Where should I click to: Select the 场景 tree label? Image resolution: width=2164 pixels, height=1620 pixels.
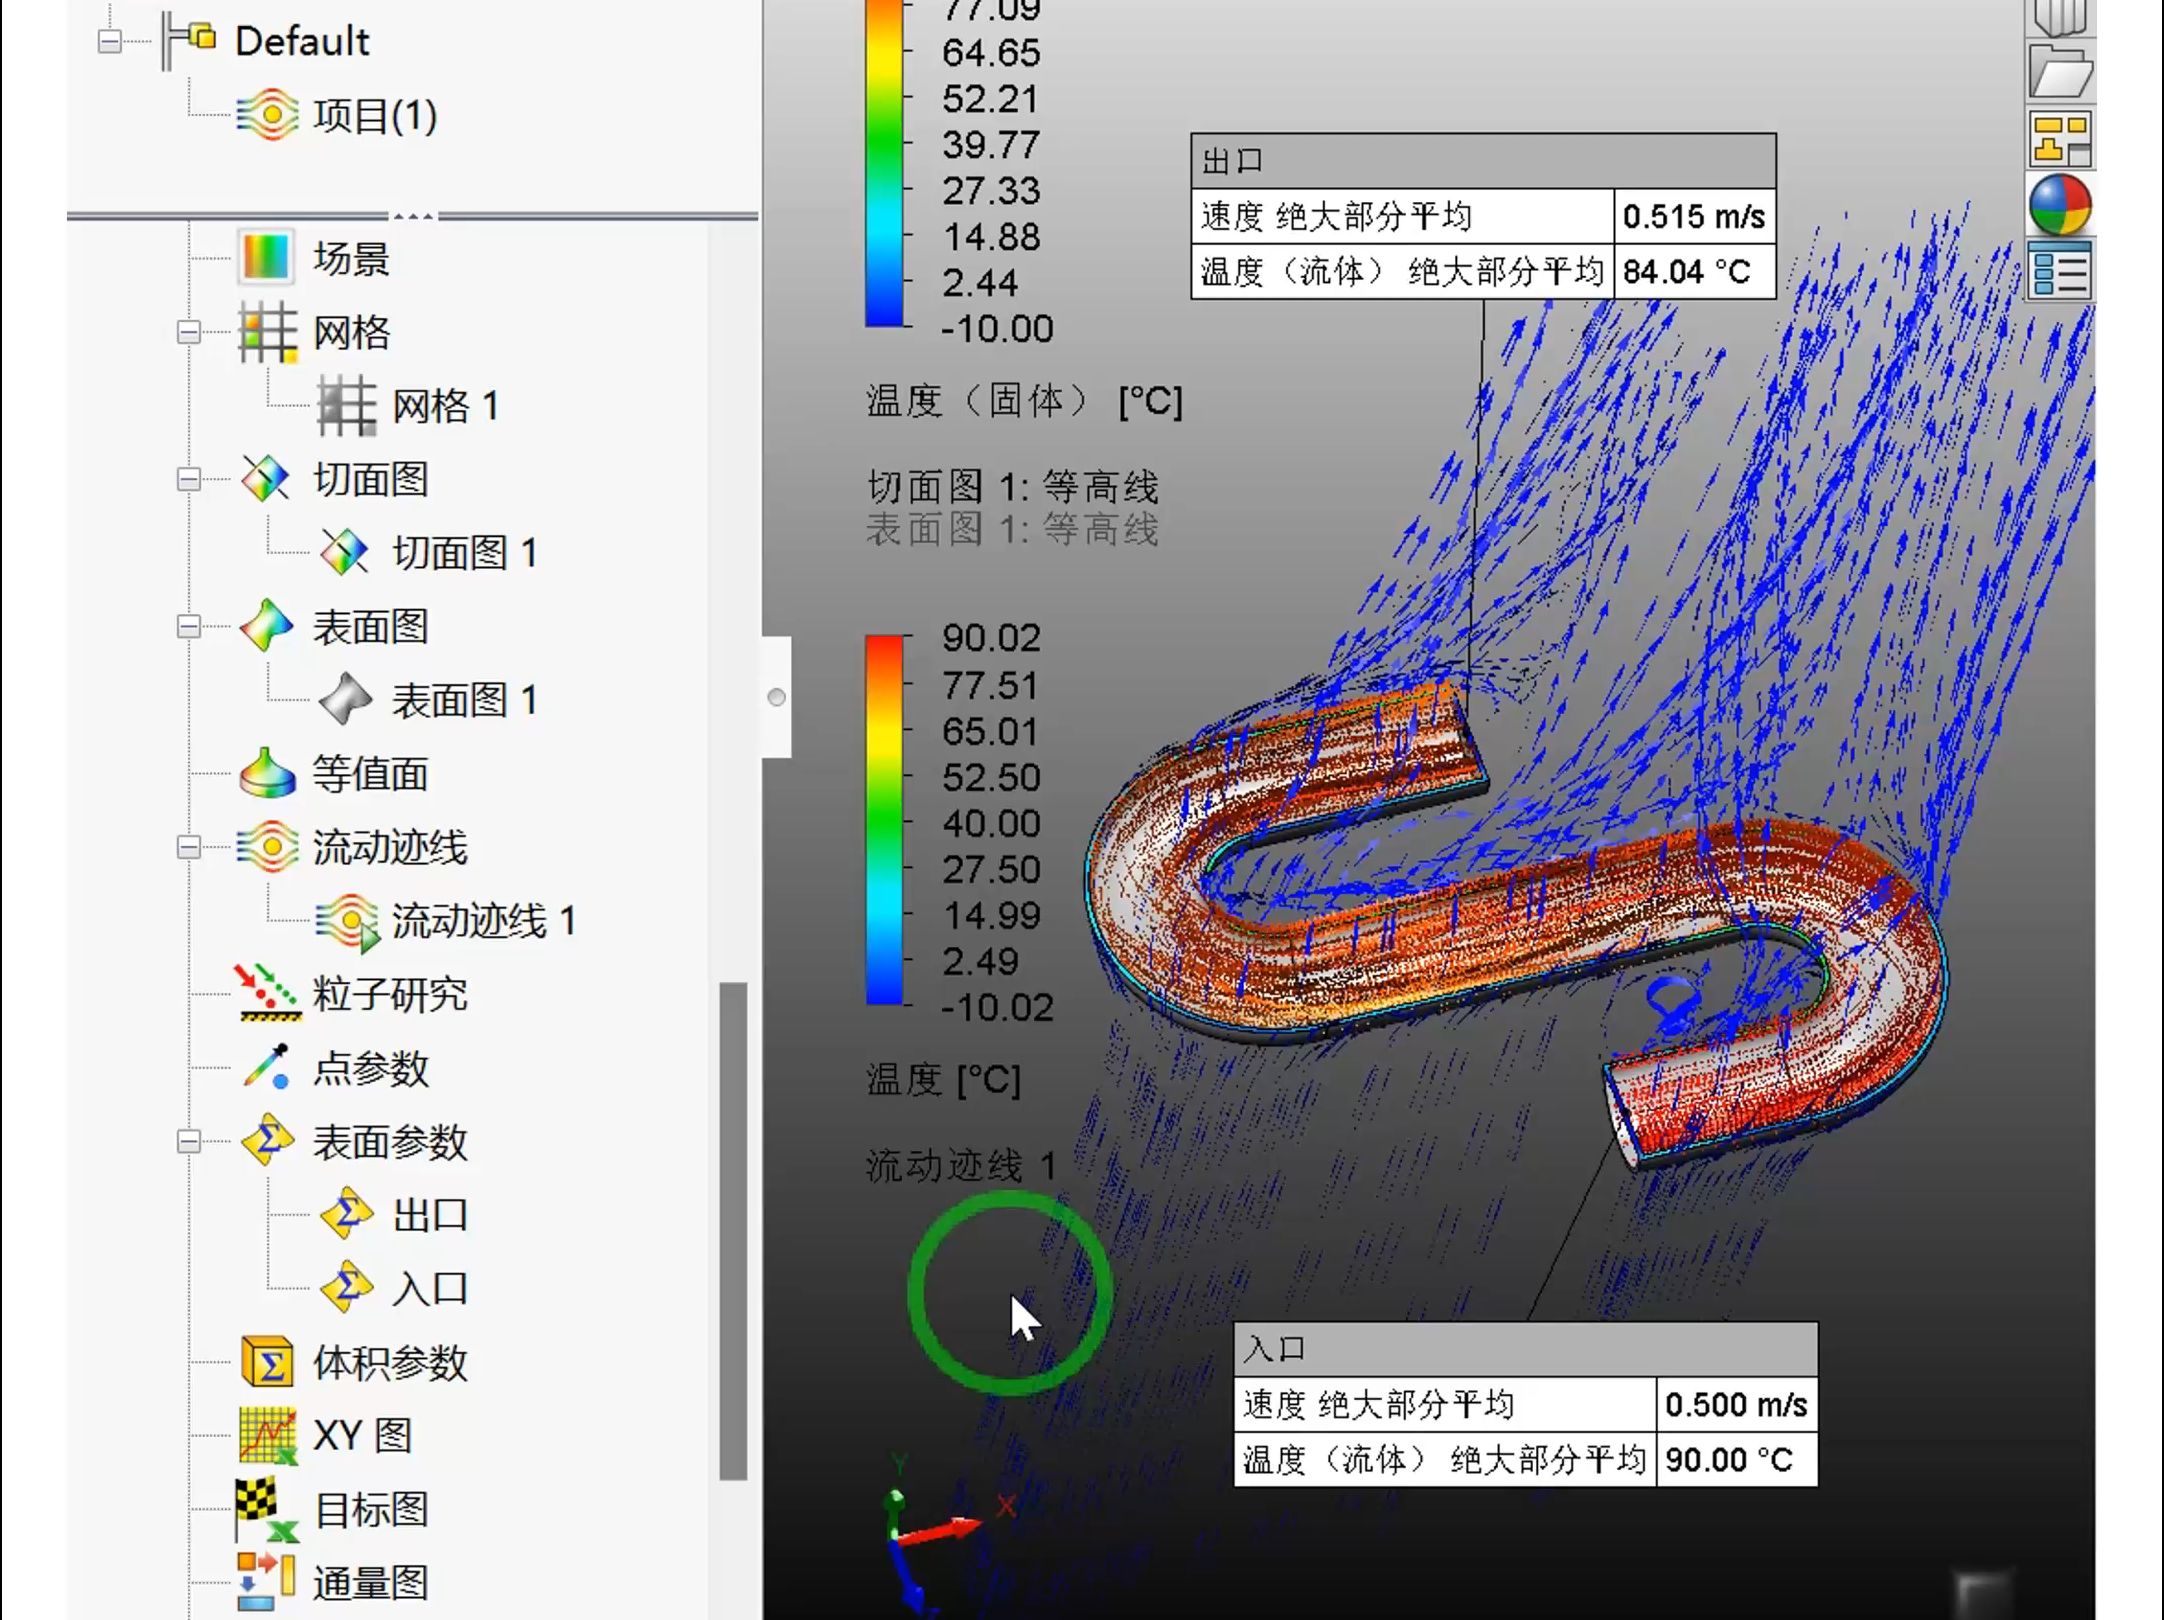351,258
